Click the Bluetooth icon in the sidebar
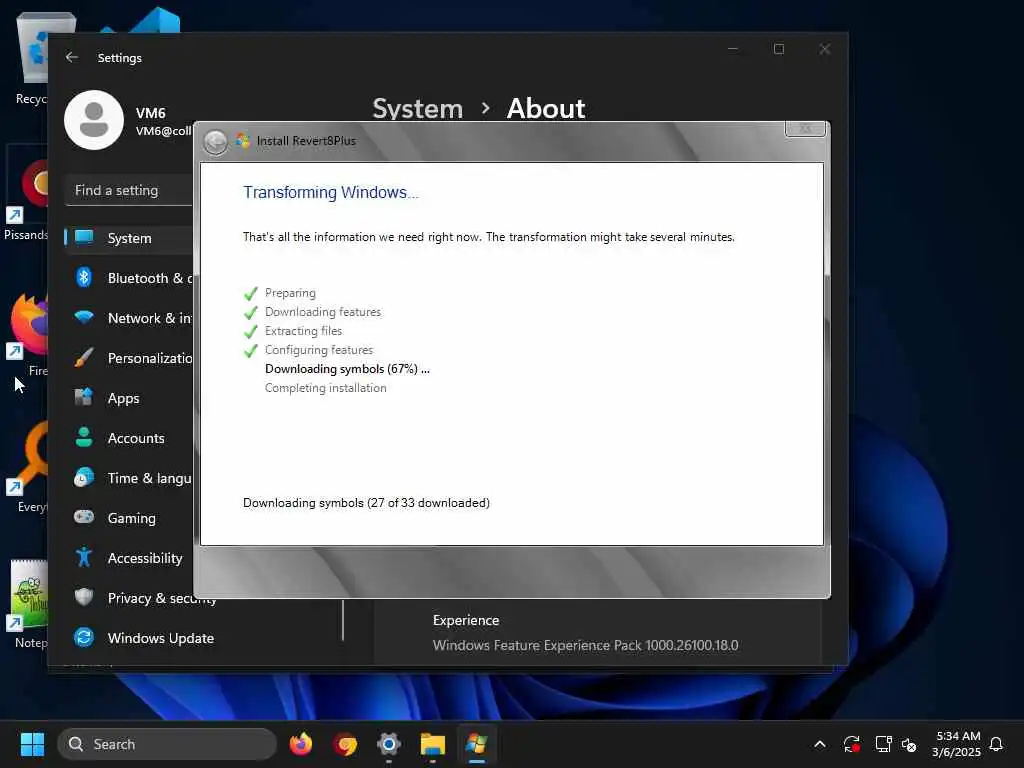1024x768 pixels. click(84, 278)
